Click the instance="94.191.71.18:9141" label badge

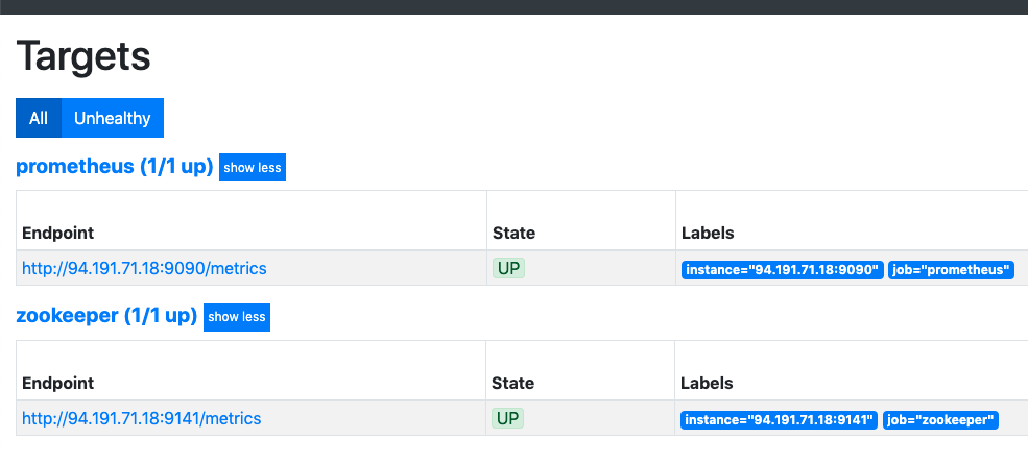click(x=779, y=420)
